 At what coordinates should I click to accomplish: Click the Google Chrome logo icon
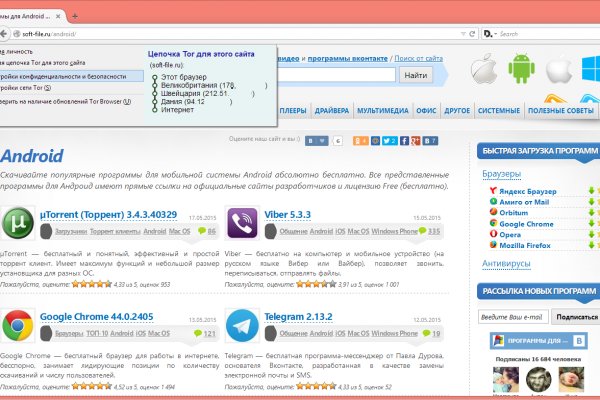click(x=17, y=325)
